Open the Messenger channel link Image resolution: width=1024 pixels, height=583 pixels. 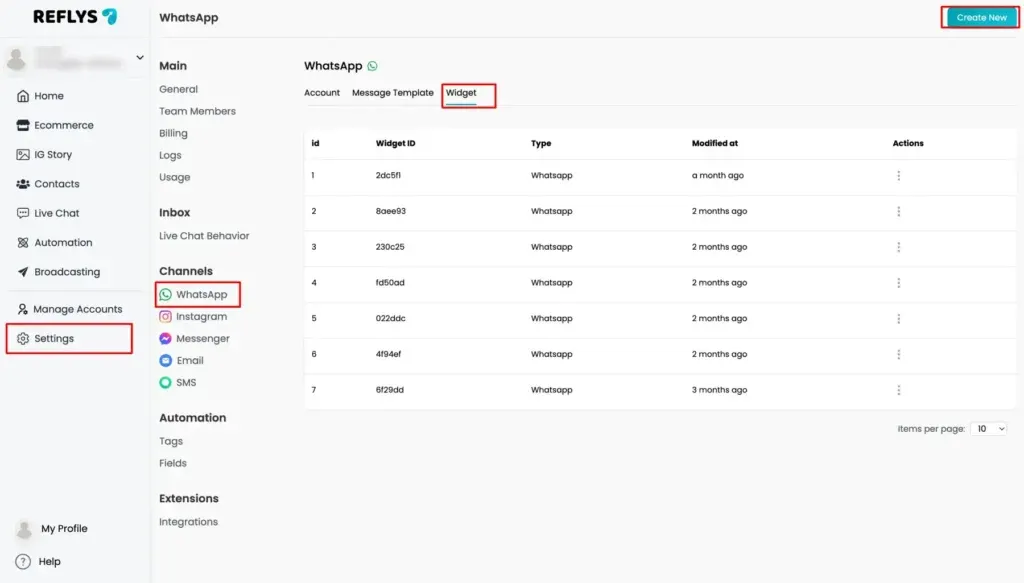[x=202, y=339]
